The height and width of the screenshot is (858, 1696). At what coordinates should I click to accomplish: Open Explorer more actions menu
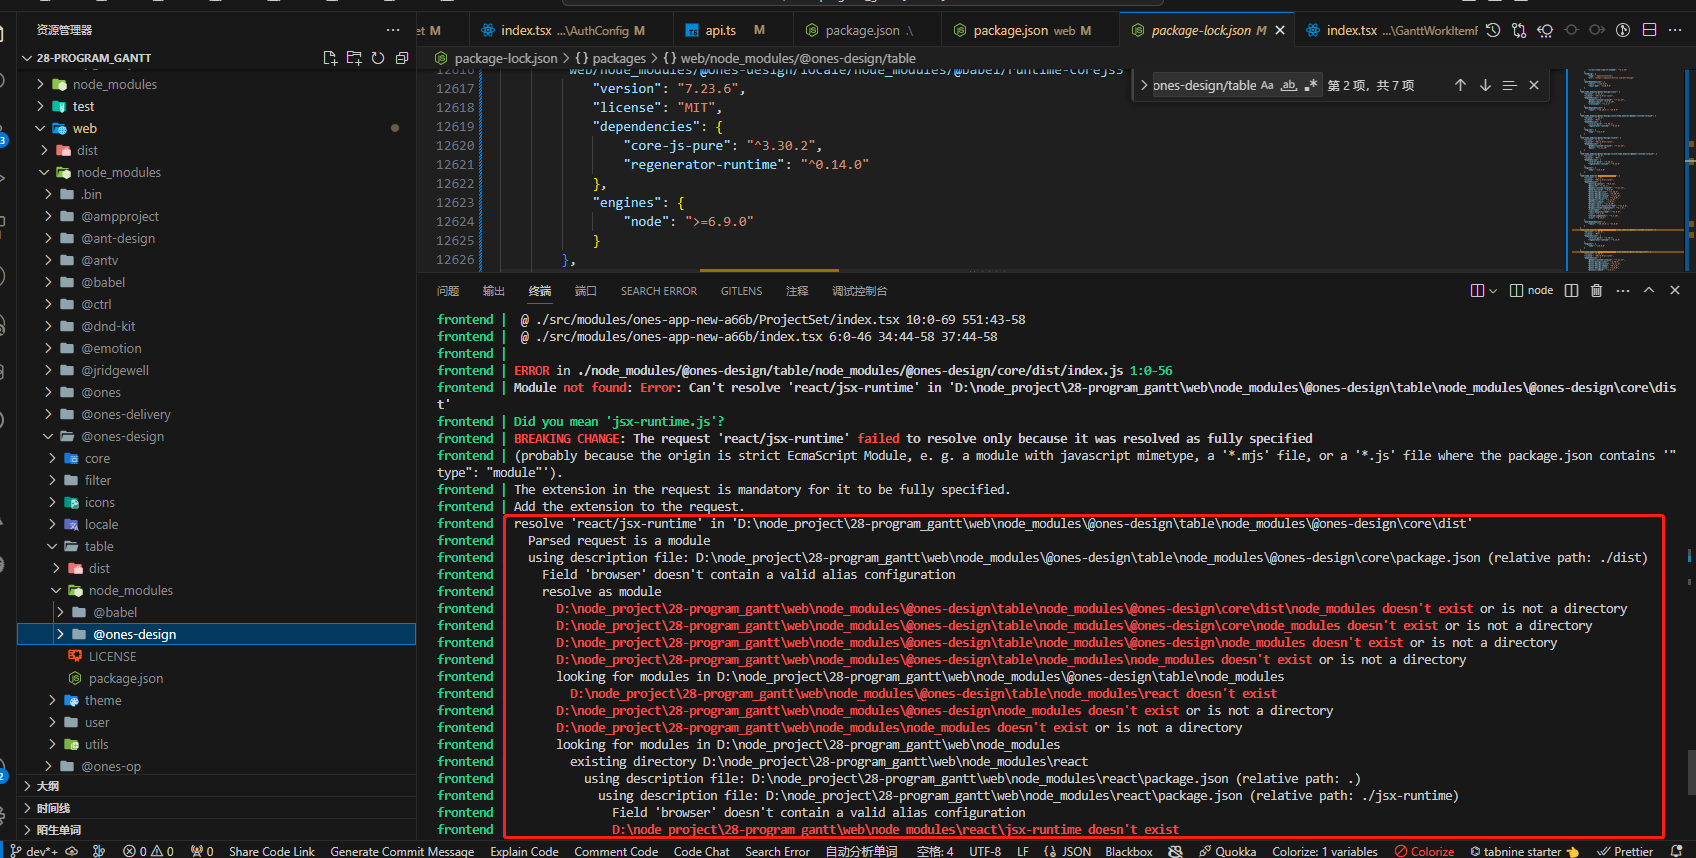[393, 30]
